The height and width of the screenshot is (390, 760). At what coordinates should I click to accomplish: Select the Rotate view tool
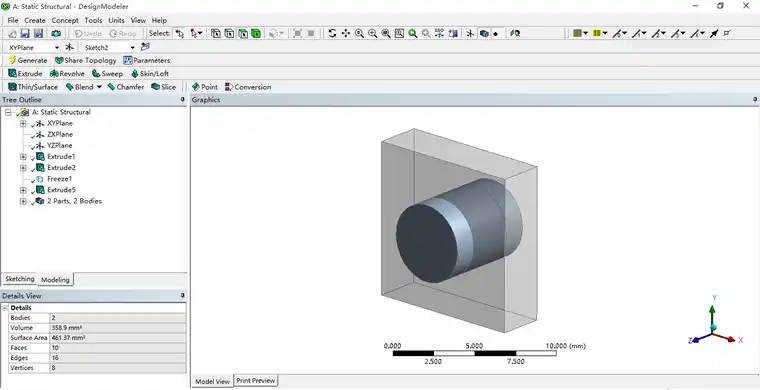click(x=332, y=33)
